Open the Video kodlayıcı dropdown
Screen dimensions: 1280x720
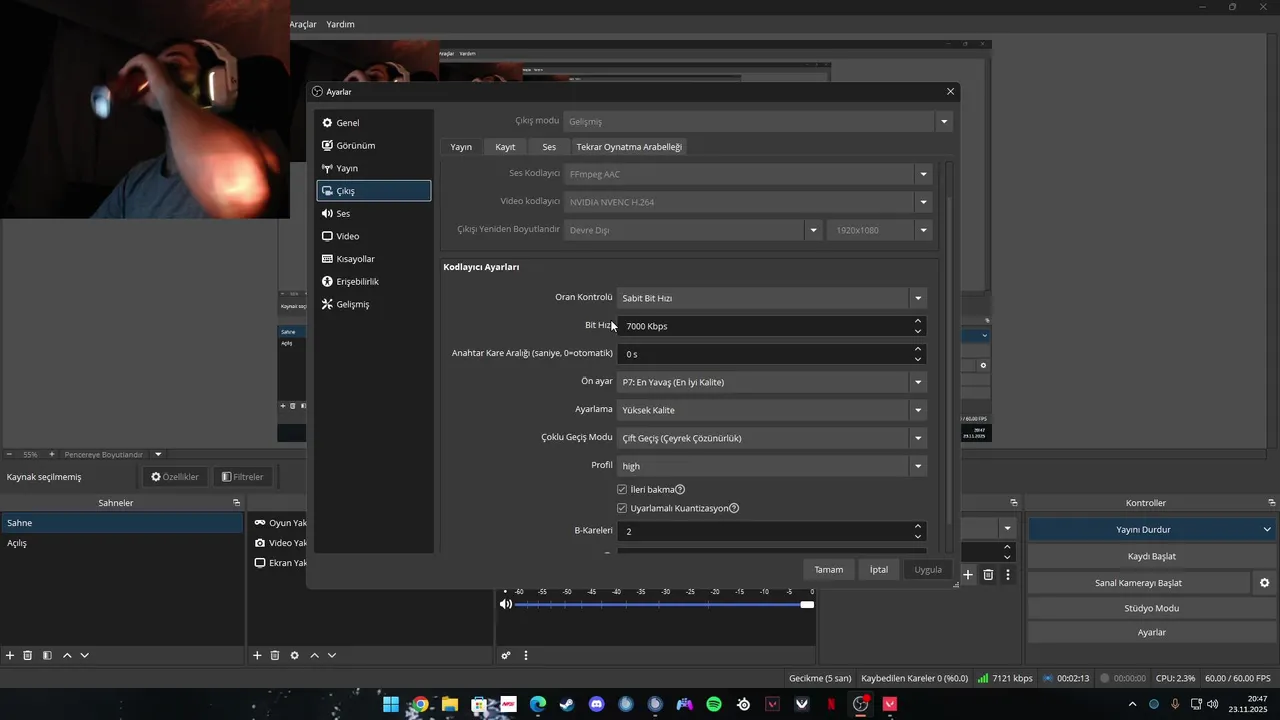[x=923, y=202]
